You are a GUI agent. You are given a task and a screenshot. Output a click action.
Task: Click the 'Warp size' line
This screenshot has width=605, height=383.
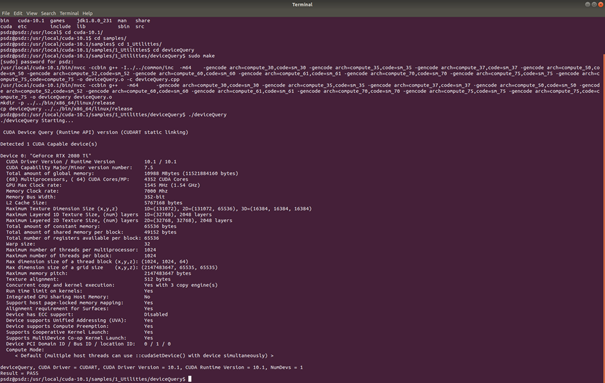(78, 244)
